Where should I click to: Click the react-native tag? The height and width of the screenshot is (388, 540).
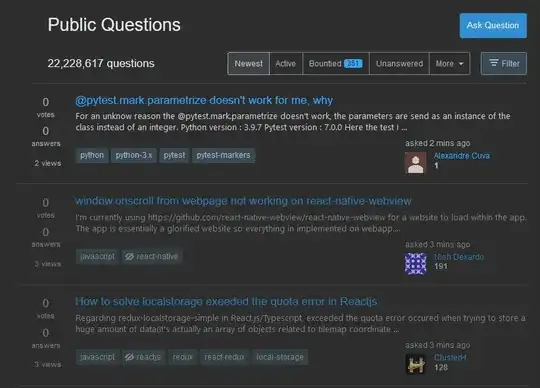(x=152, y=256)
